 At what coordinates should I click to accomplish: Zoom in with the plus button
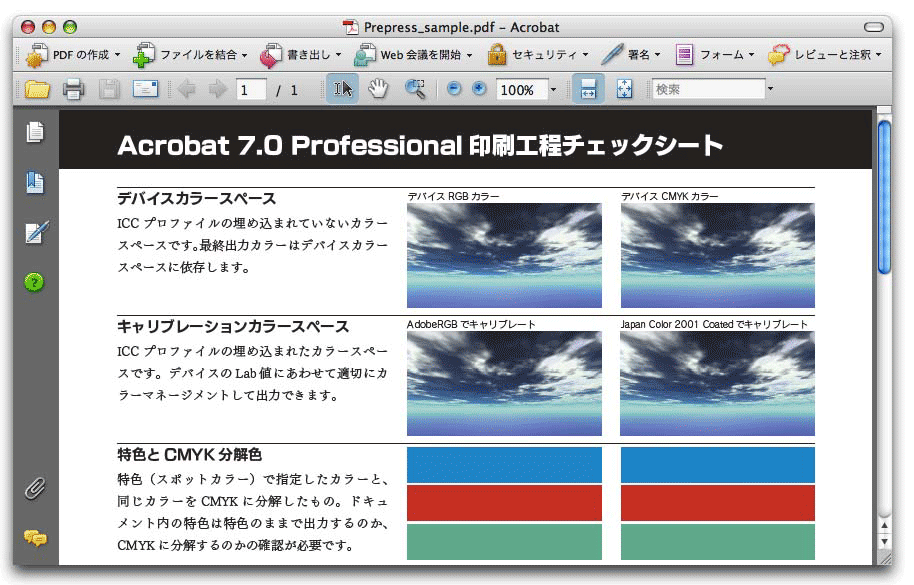[x=479, y=89]
